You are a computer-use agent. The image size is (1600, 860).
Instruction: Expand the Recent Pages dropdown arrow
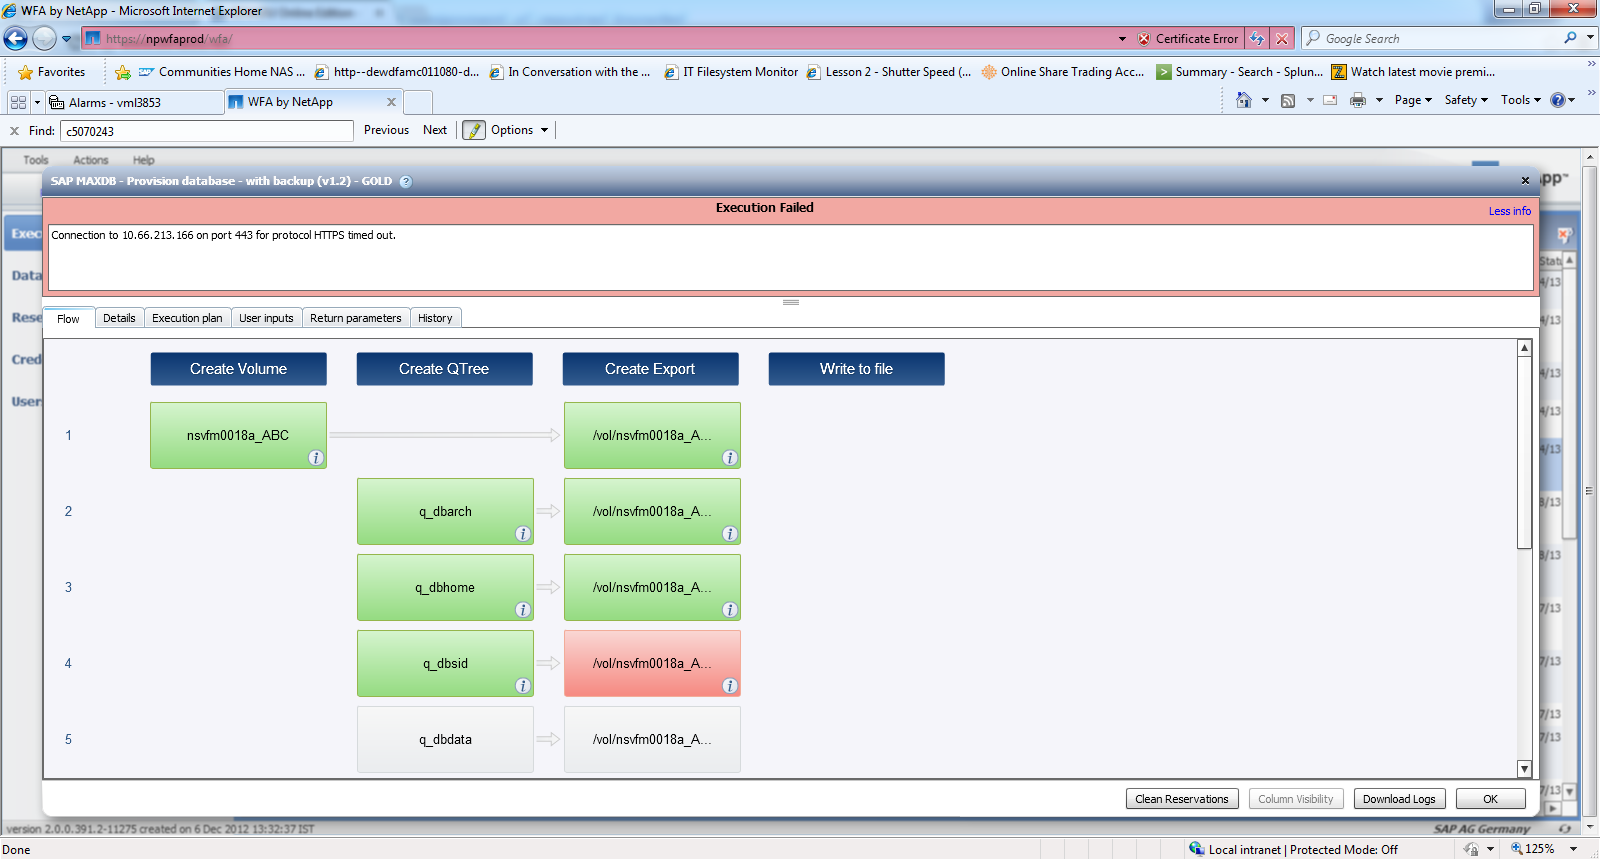tap(67, 40)
